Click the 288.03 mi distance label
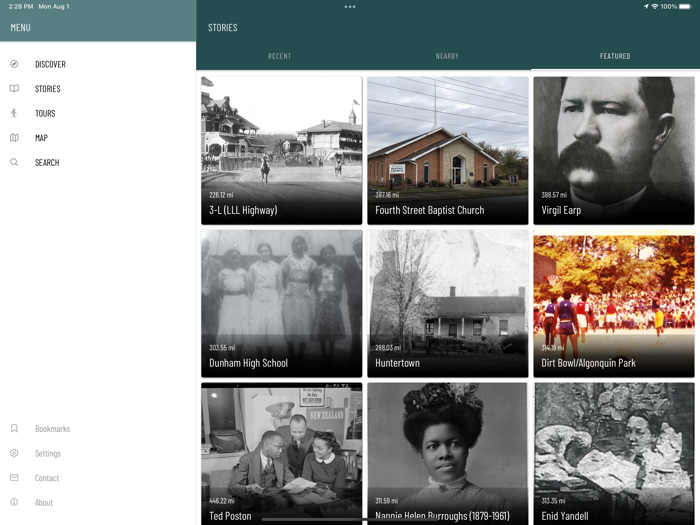The height and width of the screenshot is (525, 700). pyautogui.click(x=388, y=348)
